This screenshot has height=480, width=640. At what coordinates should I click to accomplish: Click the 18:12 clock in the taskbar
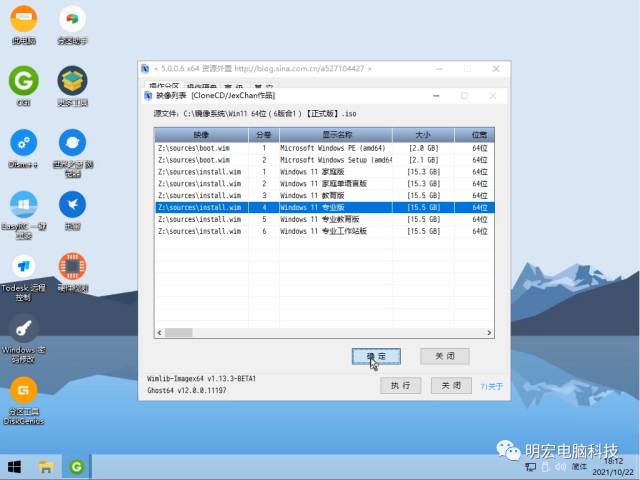tap(613, 461)
